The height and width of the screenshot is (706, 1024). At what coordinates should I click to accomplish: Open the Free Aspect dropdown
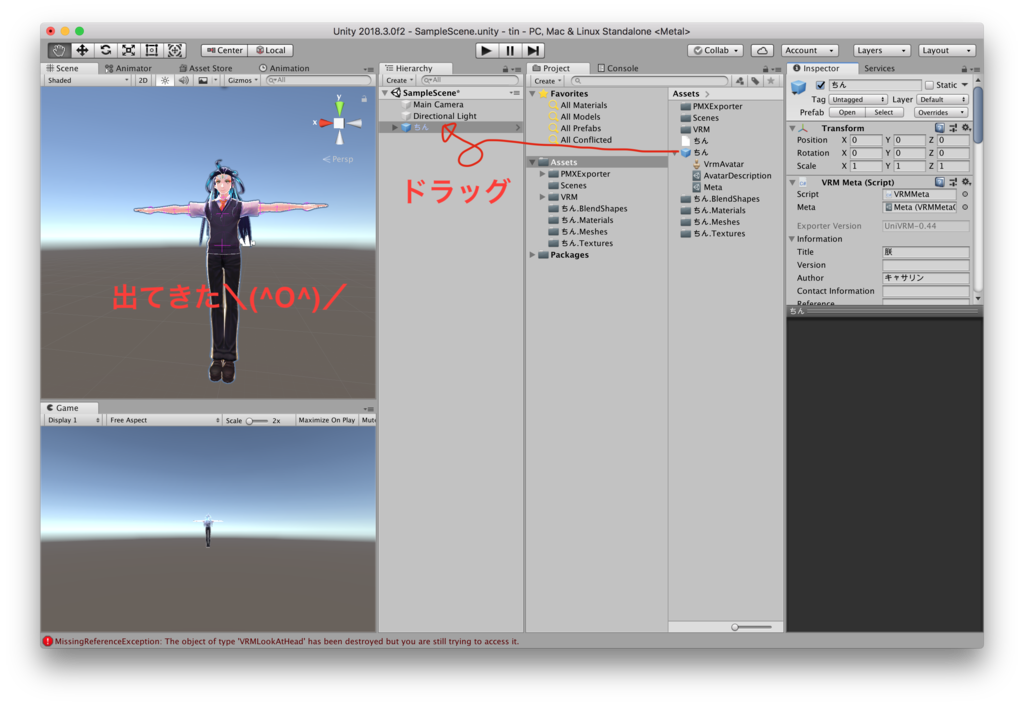[x=164, y=420]
